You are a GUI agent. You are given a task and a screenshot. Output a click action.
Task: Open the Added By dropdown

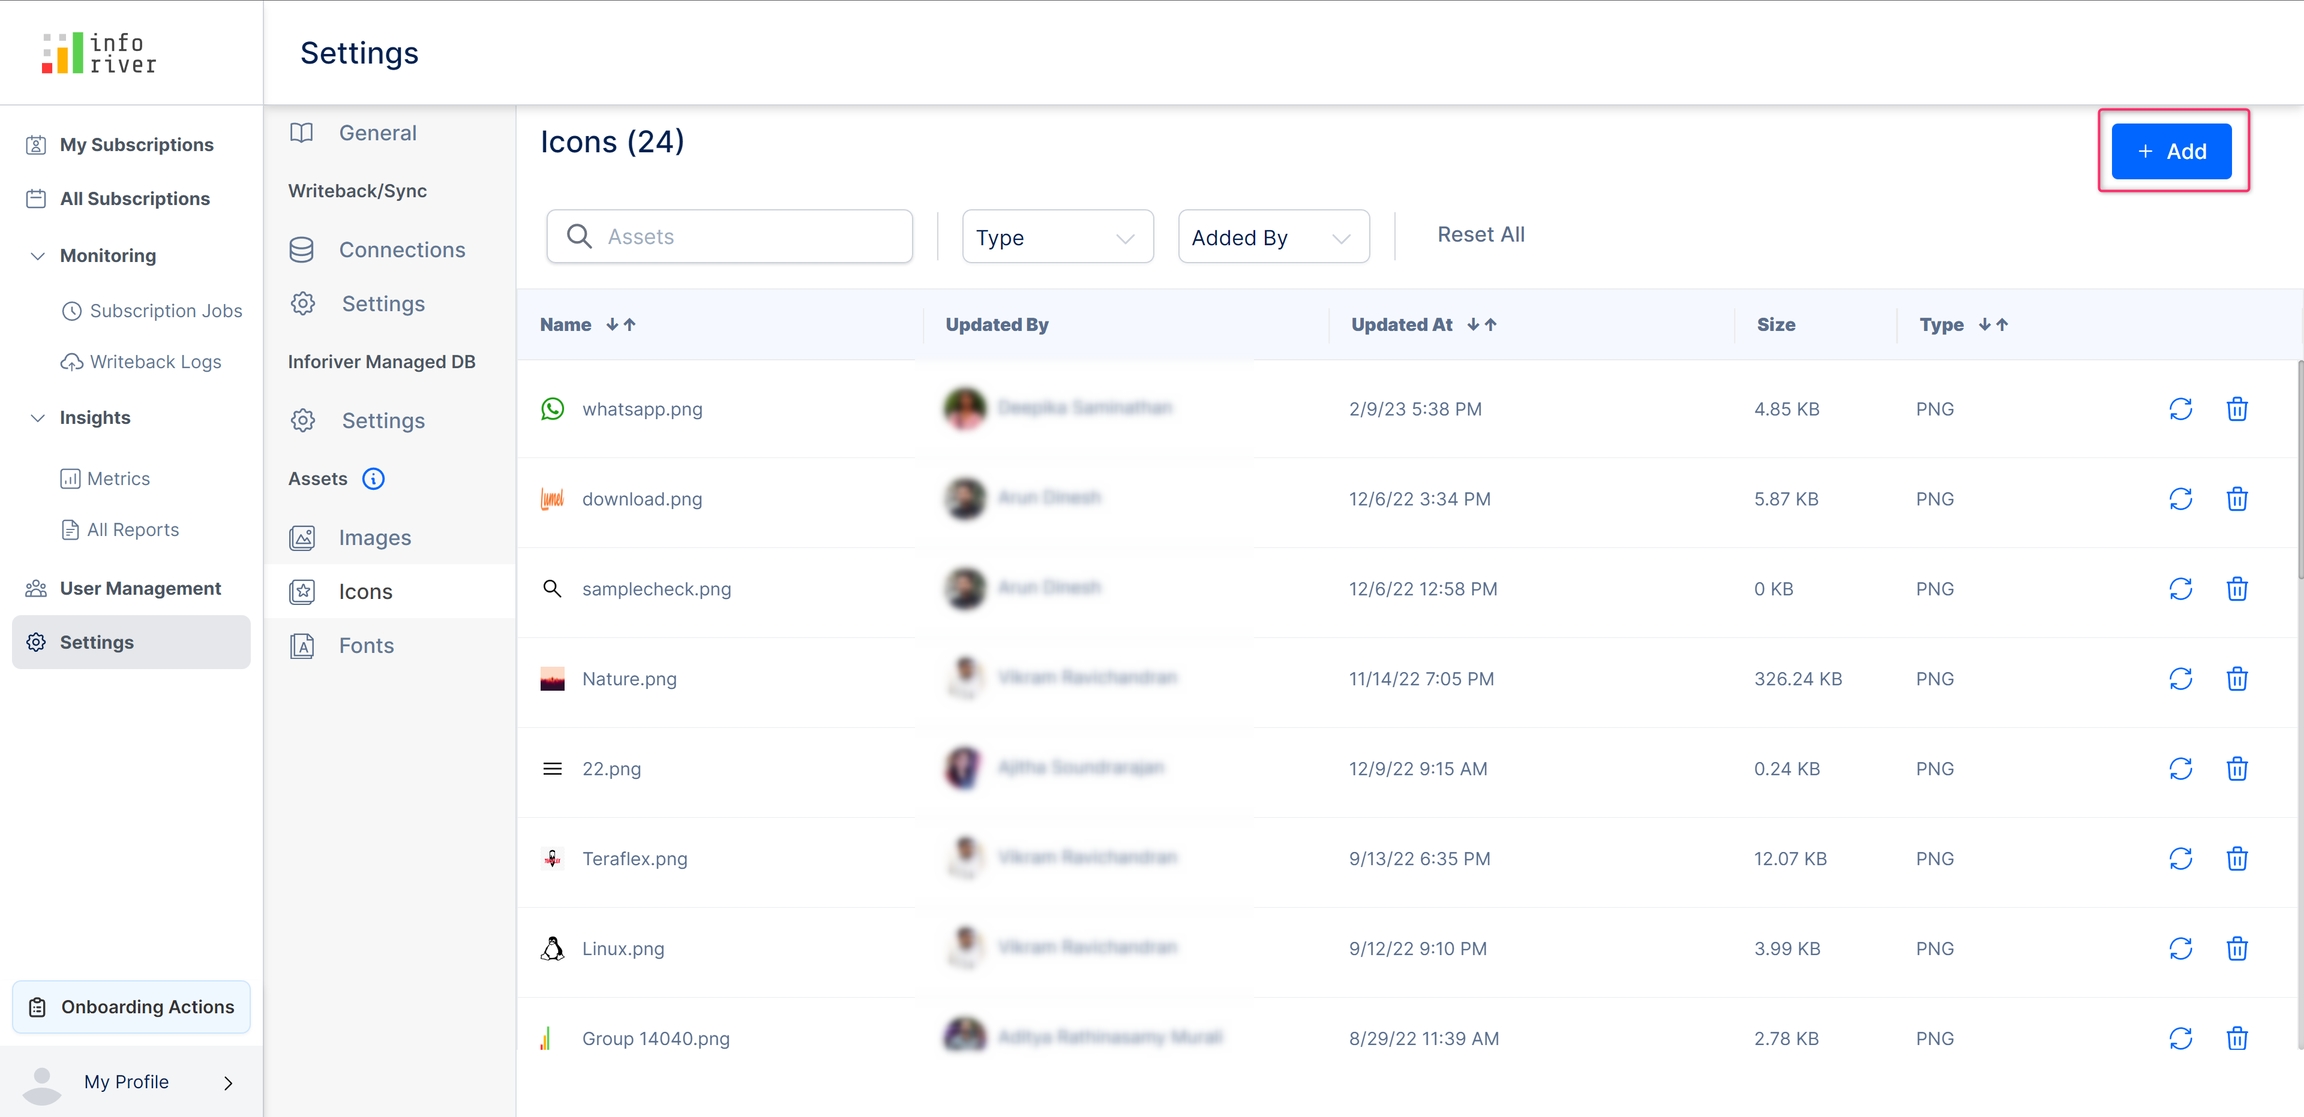click(1273, 237)
